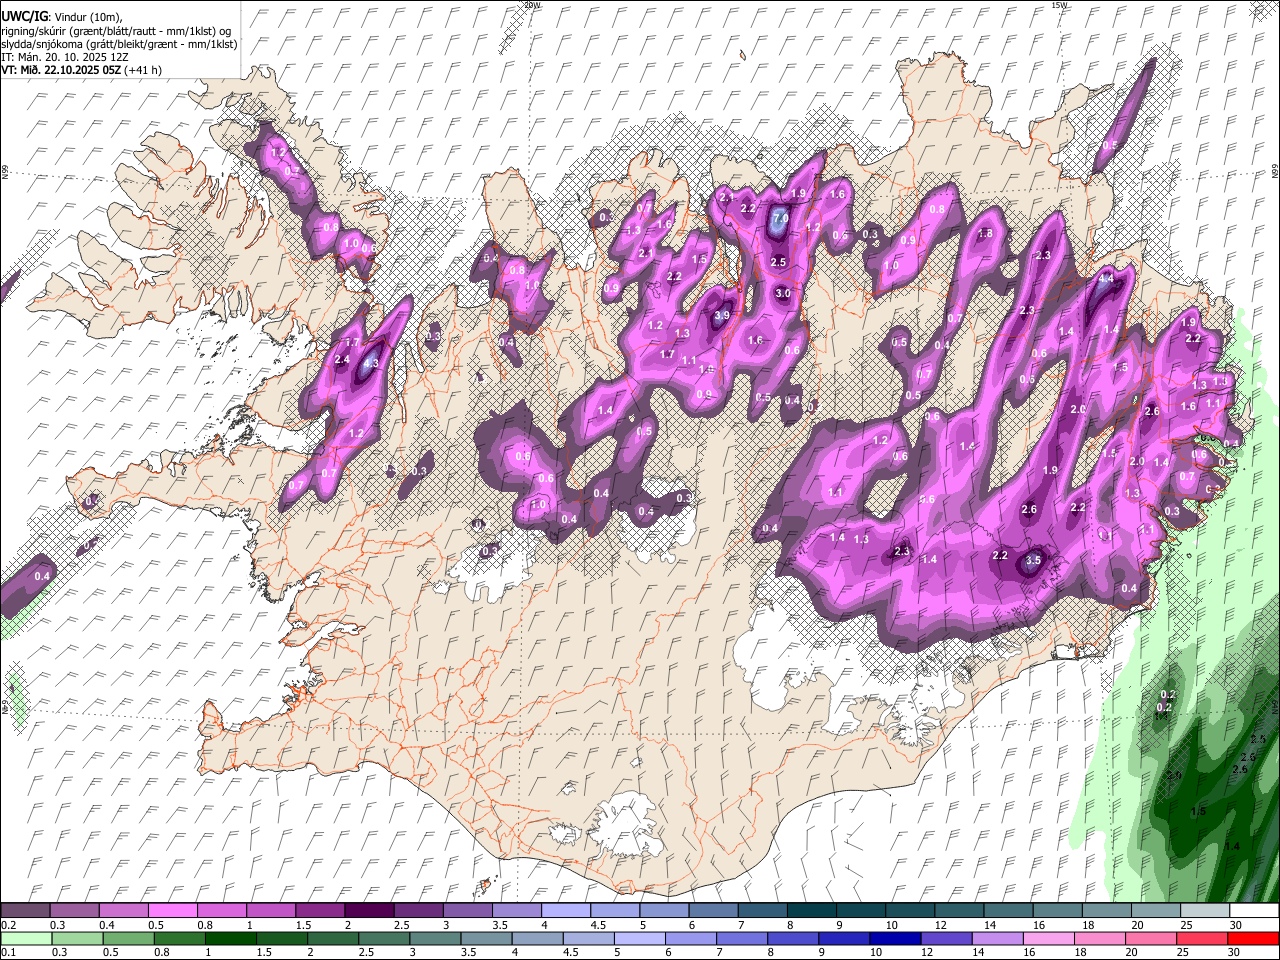Click the 4.4 snowfall value on the map
This screenshot has width=1280, height=960.
pyautogui.click(x=1105, y=280)
